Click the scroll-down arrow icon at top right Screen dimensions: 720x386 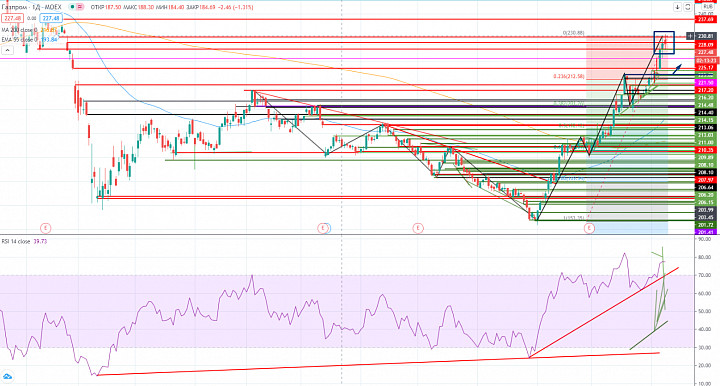(677, 7)
